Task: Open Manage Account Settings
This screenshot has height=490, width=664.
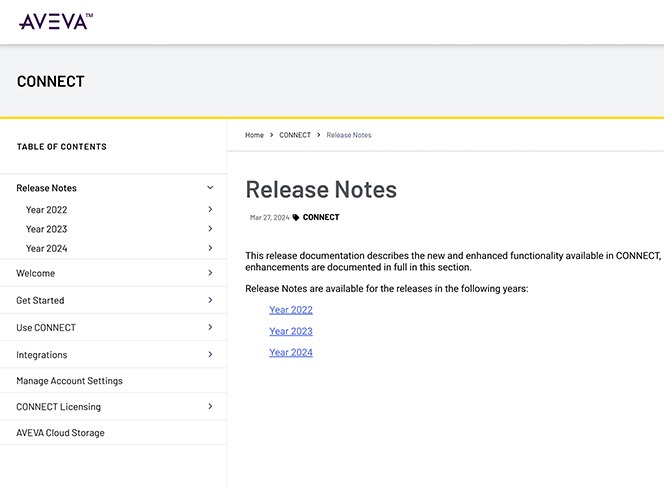Action: point(69,381)
